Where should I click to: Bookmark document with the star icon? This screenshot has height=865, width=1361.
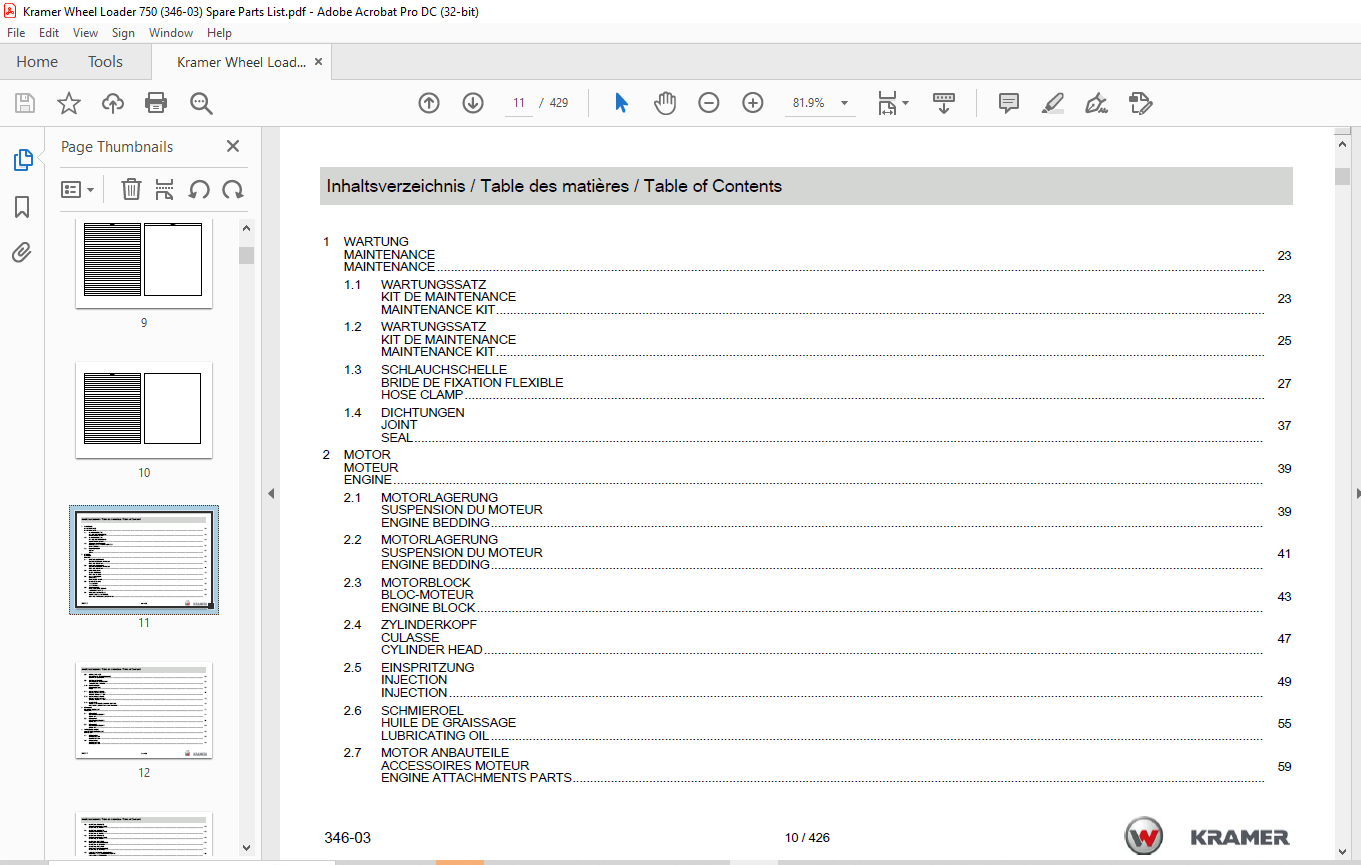click(68, 103)
